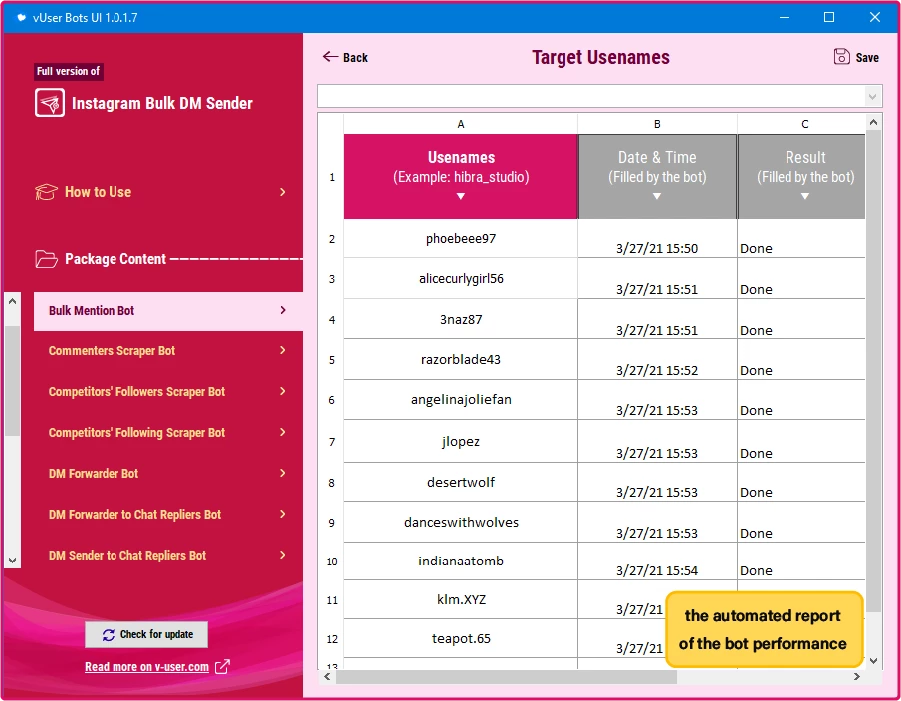Select the jlopez username cell

point(460,441)
